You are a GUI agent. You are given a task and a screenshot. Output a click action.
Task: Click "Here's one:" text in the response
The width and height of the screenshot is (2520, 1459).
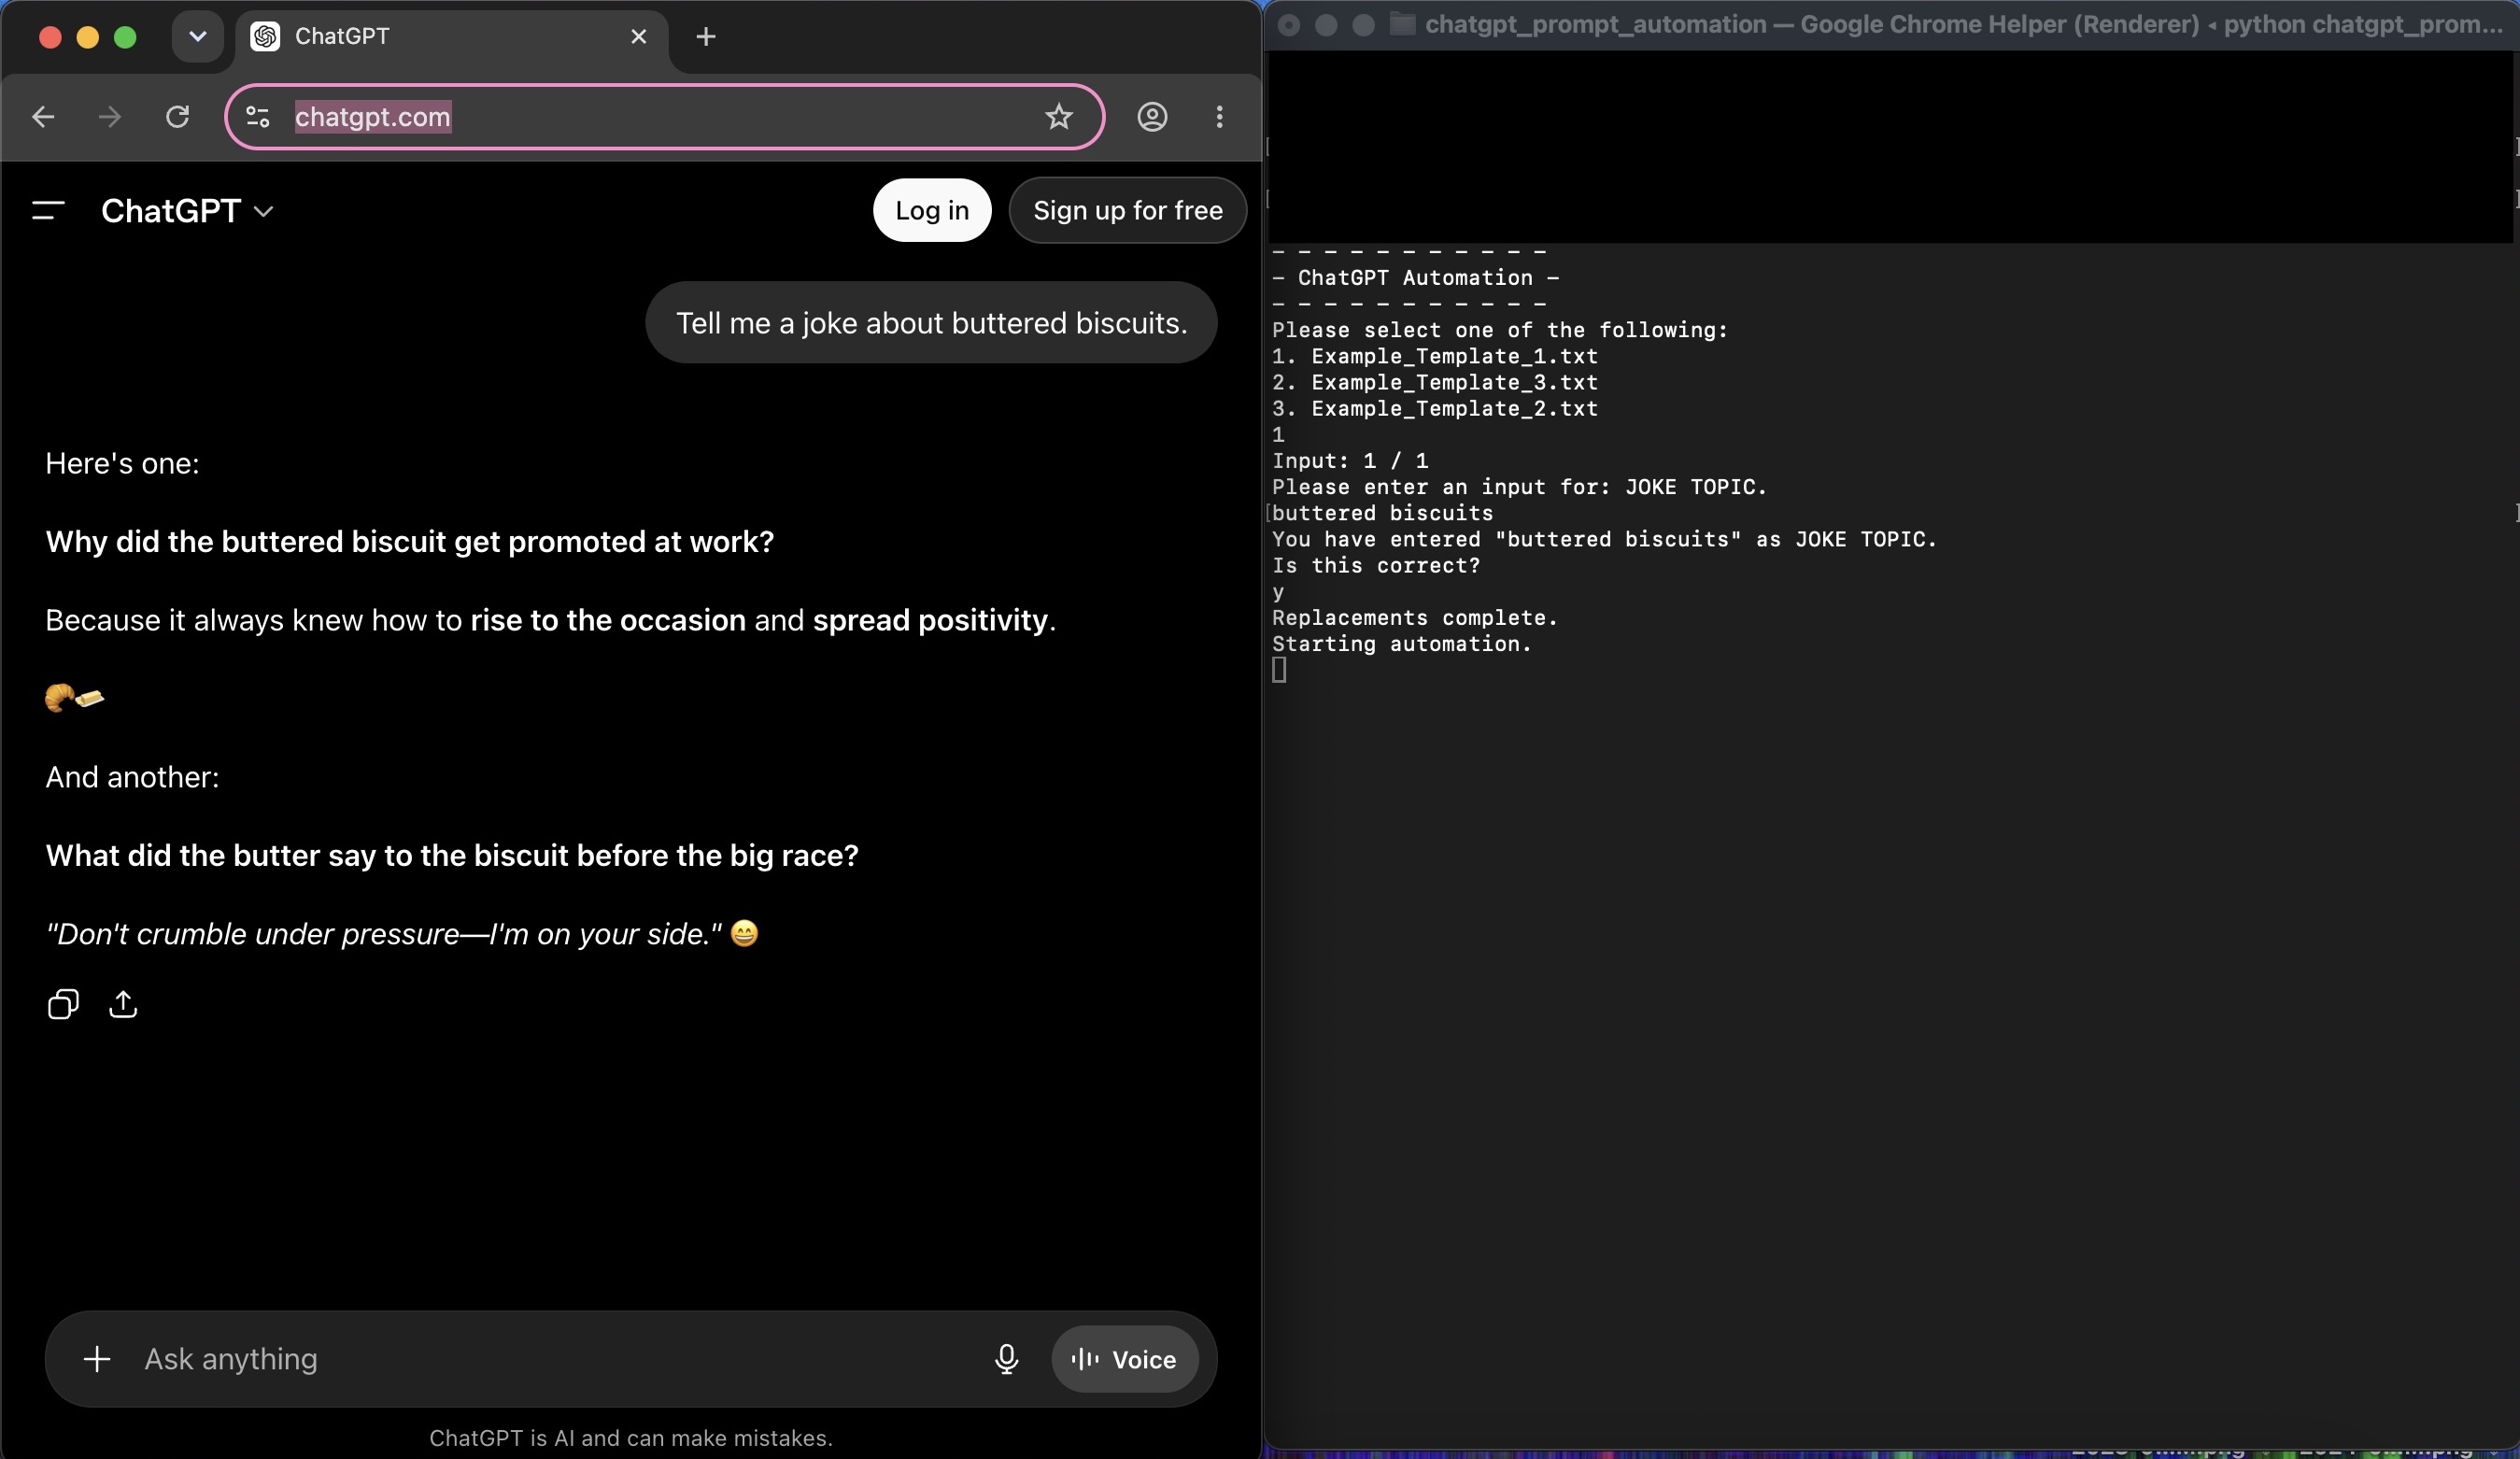[122, 464]
